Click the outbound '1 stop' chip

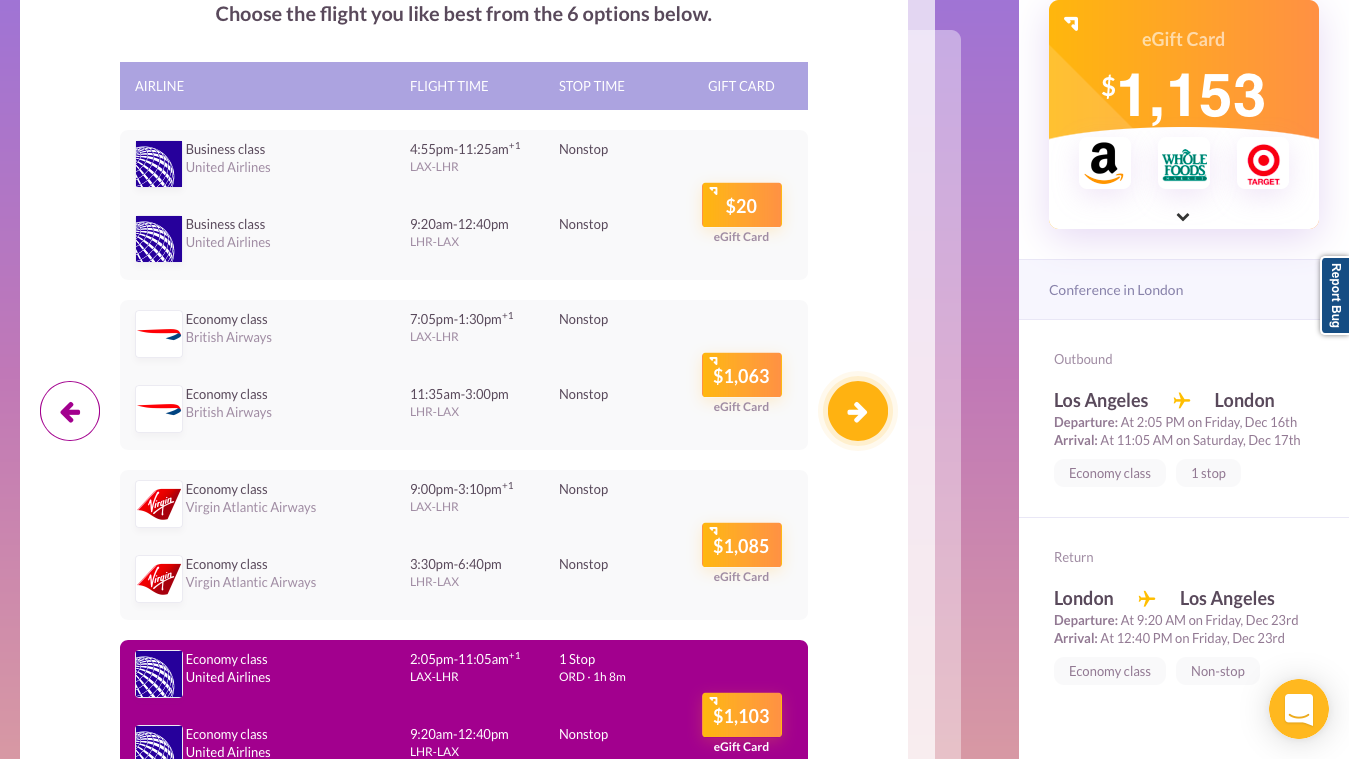click(x=1208, y=473)
